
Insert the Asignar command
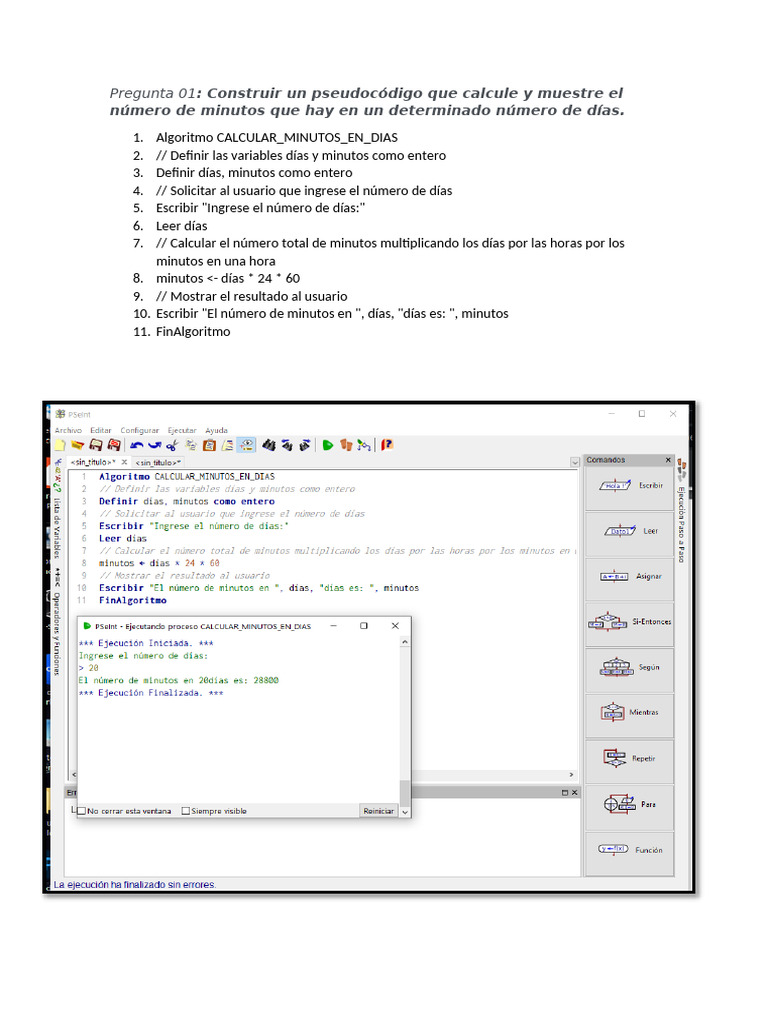pos(630,577)
